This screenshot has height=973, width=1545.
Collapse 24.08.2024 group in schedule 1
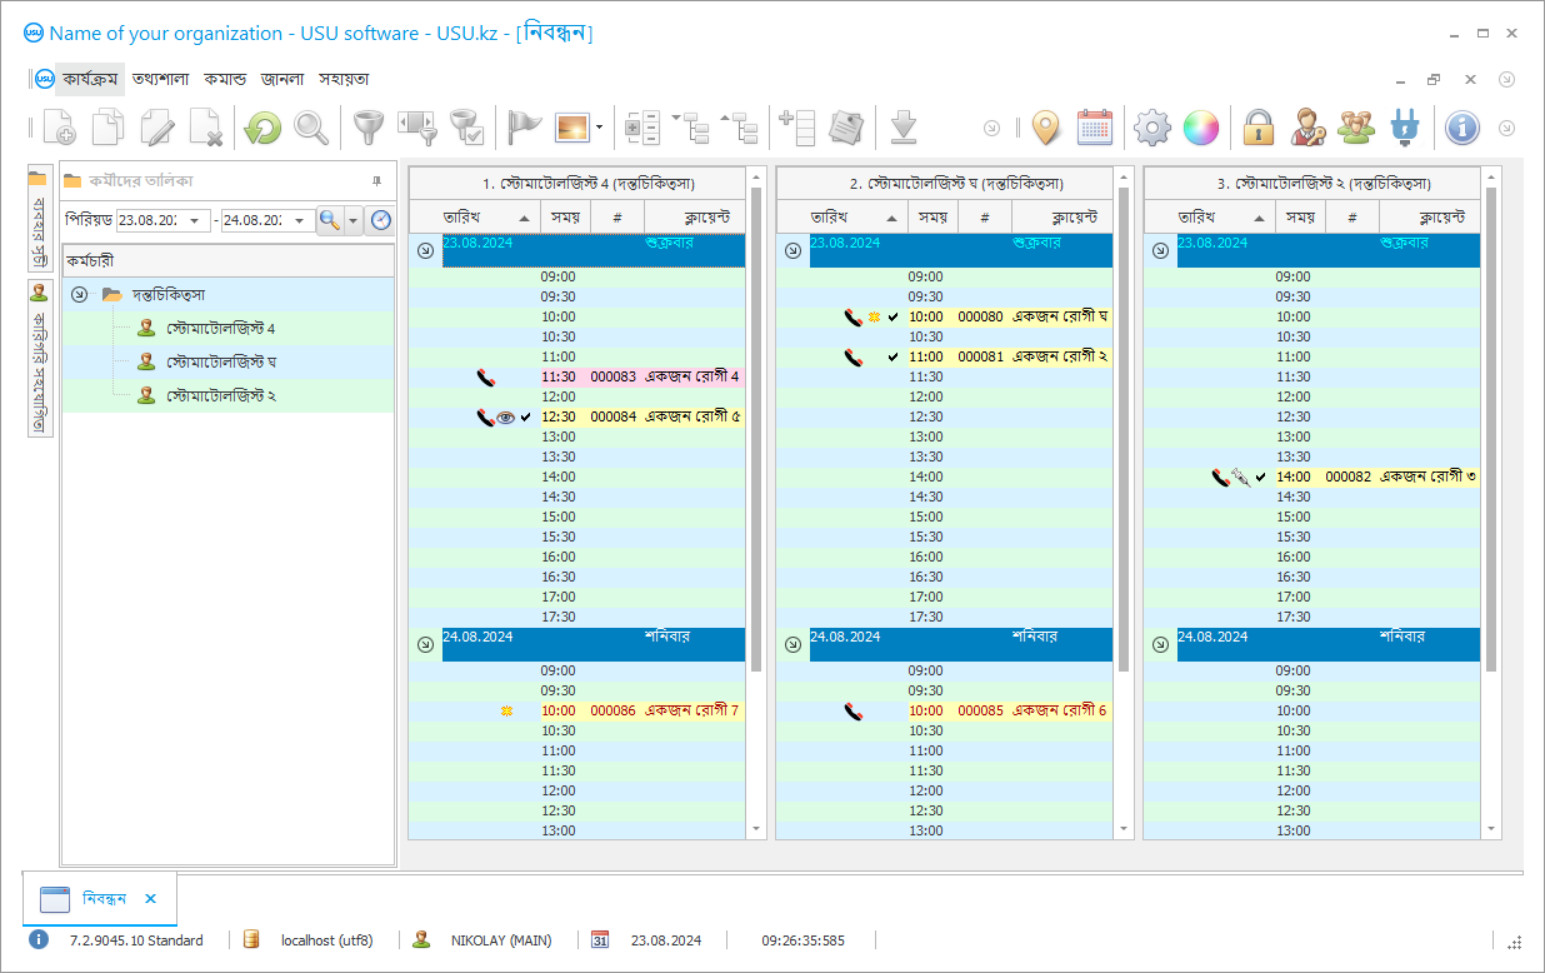point(425,644)
